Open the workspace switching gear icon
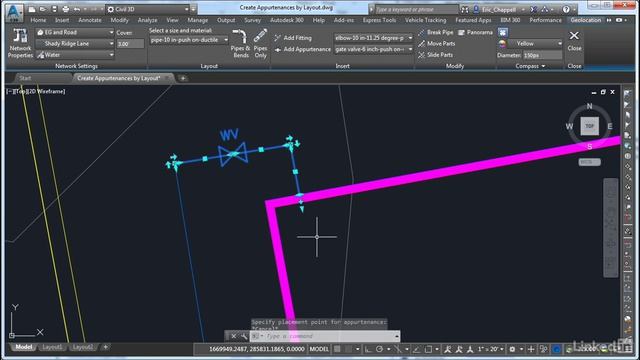The image size is (640, 360). click(x=512, y=349)
